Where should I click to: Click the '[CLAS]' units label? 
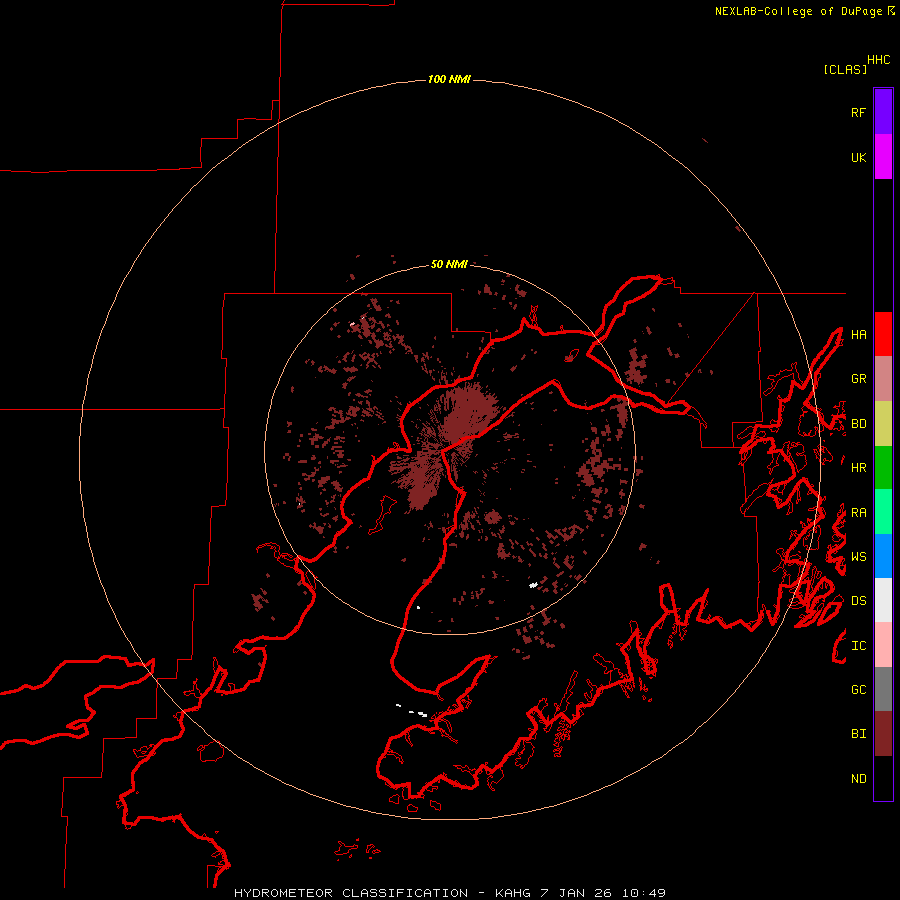[845, 69]
